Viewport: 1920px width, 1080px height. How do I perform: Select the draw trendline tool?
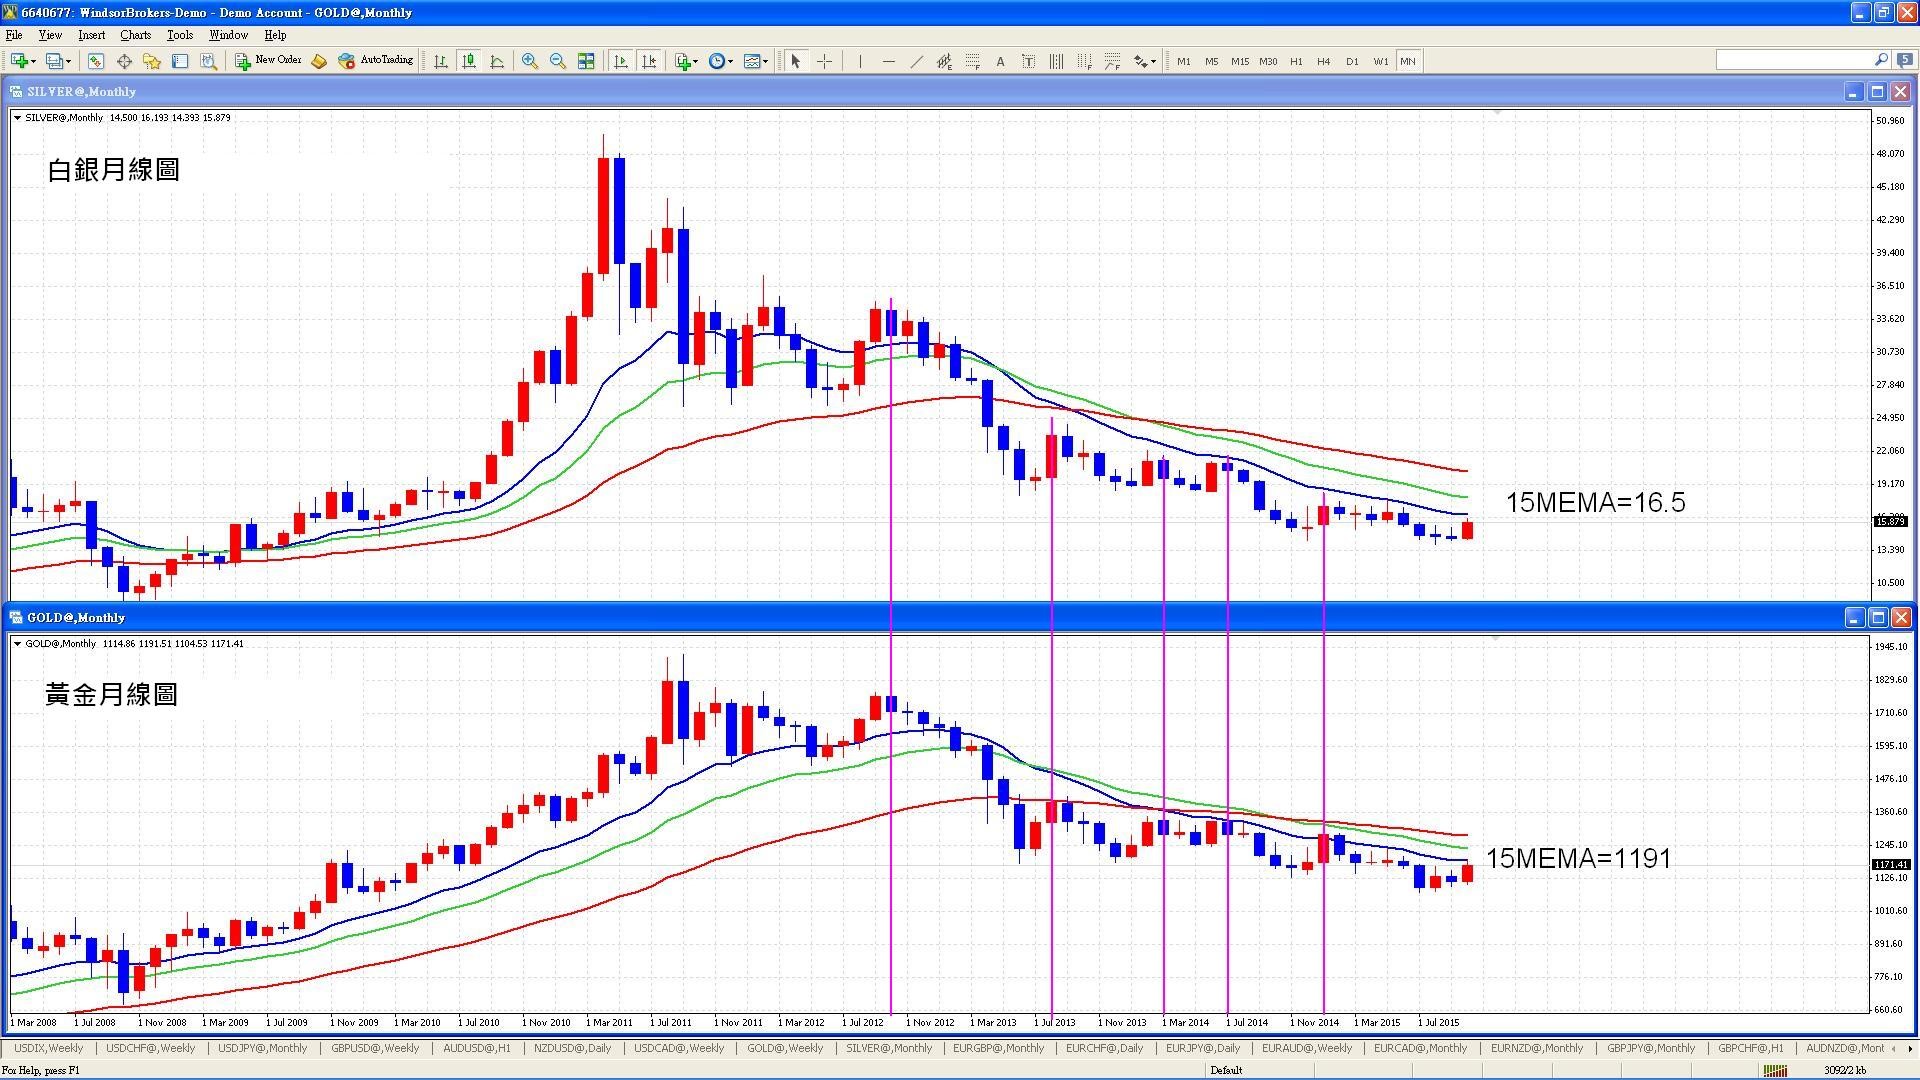coord(916,62)
